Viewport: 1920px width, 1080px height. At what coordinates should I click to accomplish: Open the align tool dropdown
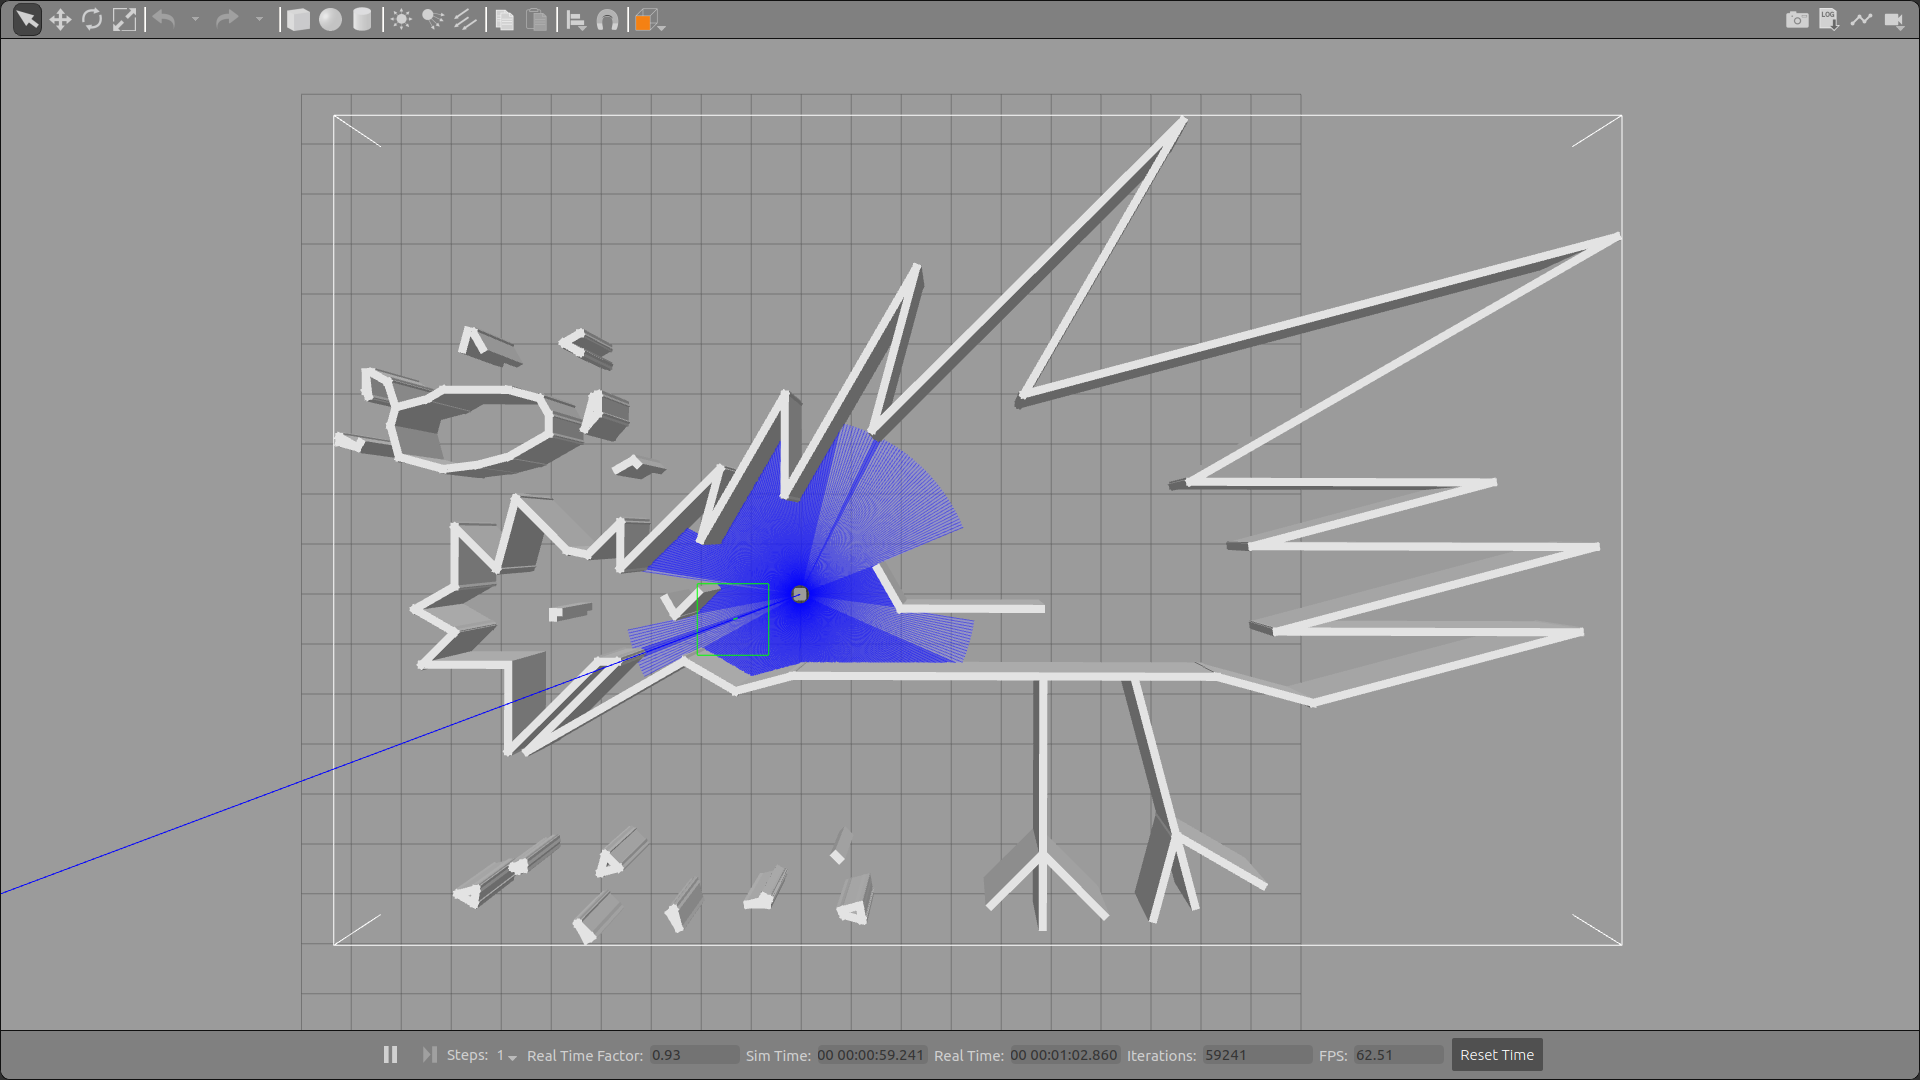coord(576,20)
